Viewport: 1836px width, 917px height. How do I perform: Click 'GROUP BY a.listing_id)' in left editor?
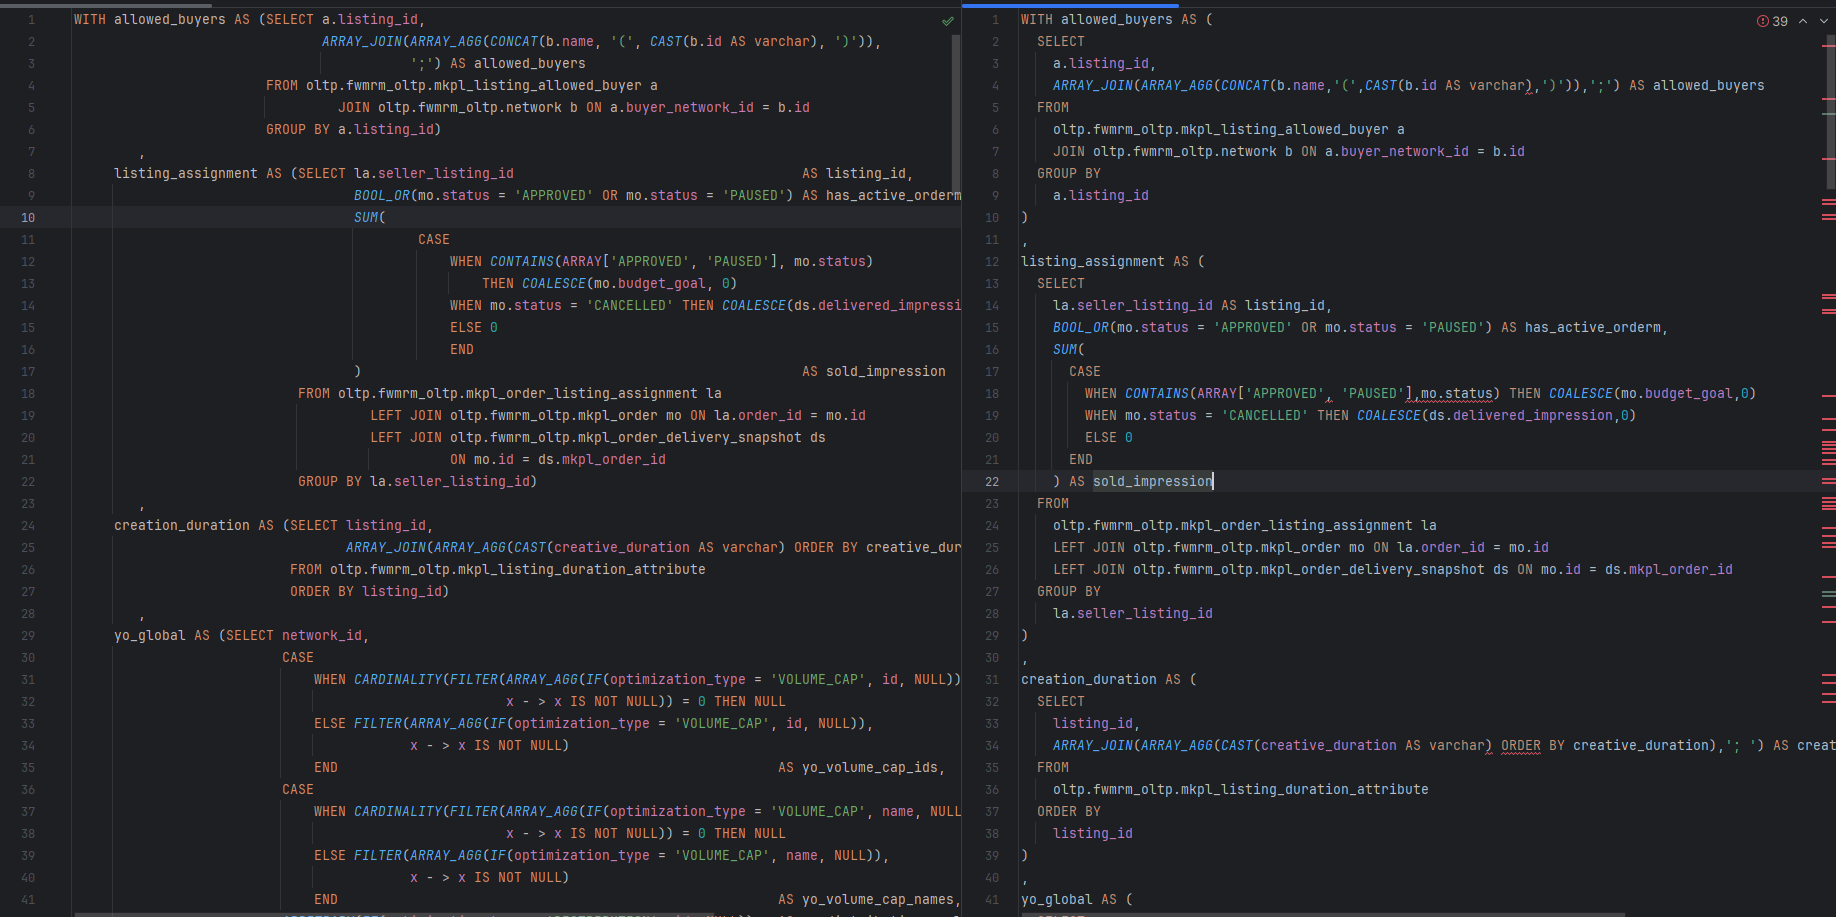[354, 129]
